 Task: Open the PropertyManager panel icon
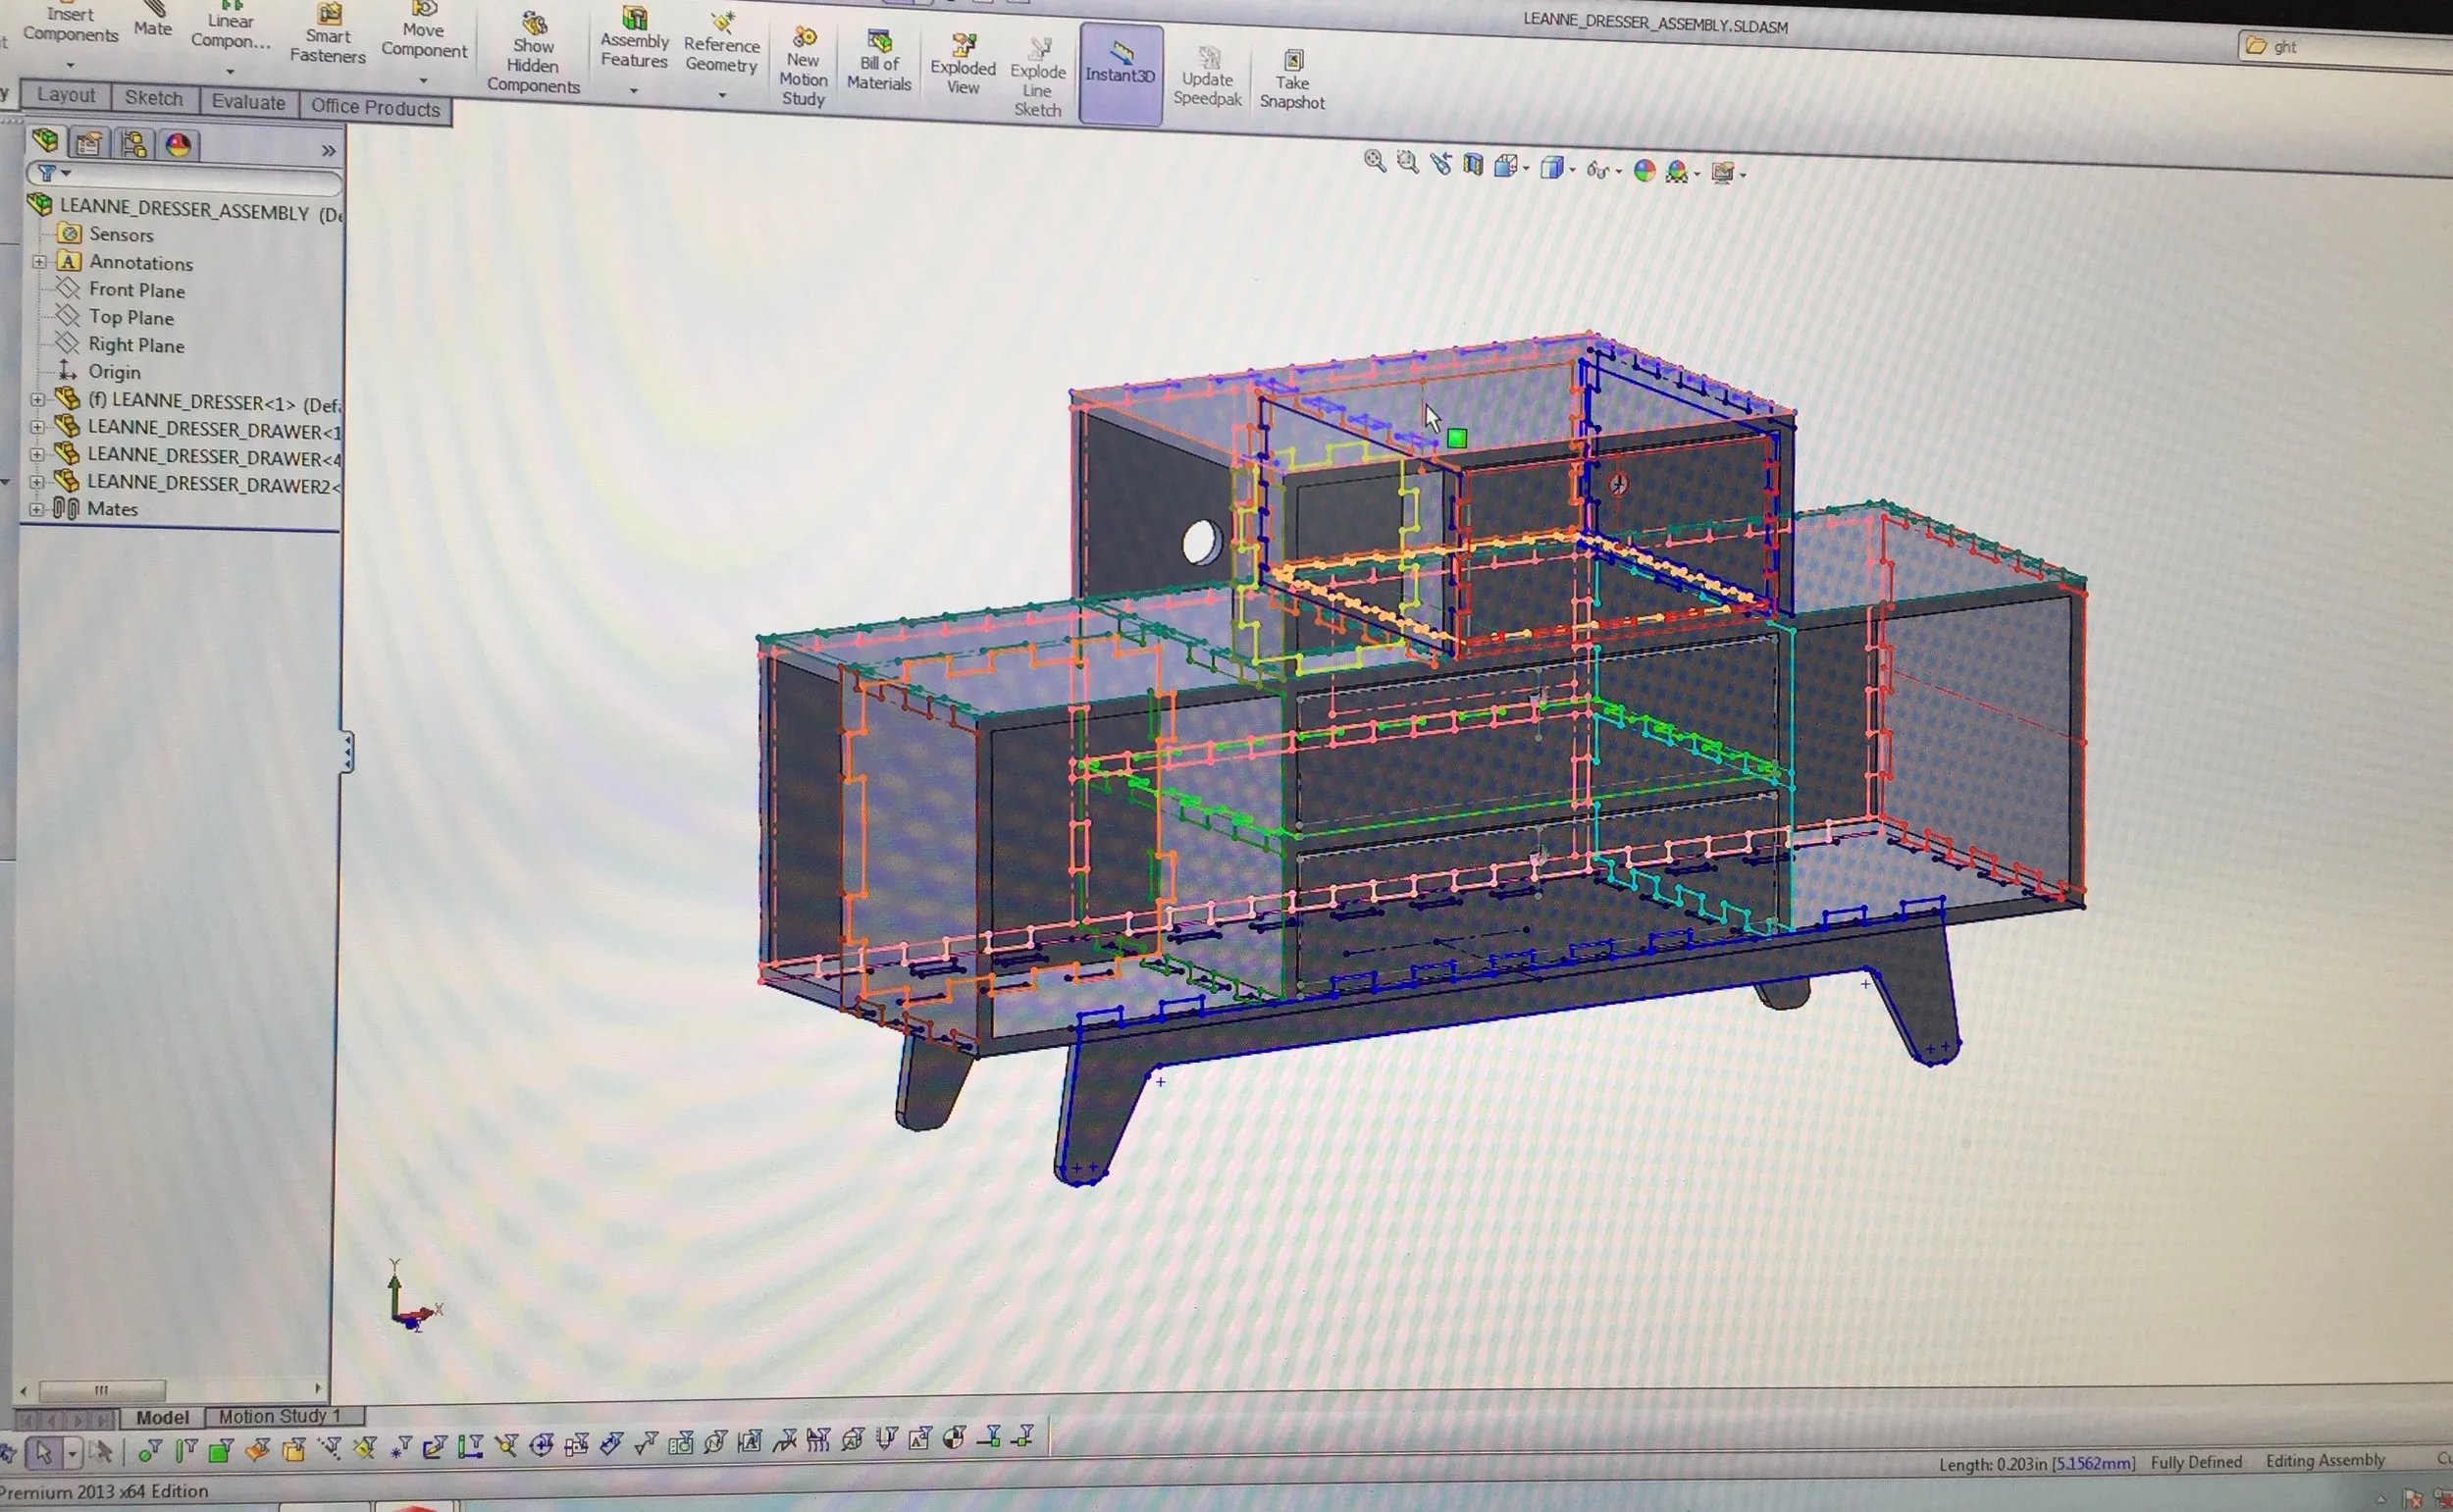[x=88, y=143]
